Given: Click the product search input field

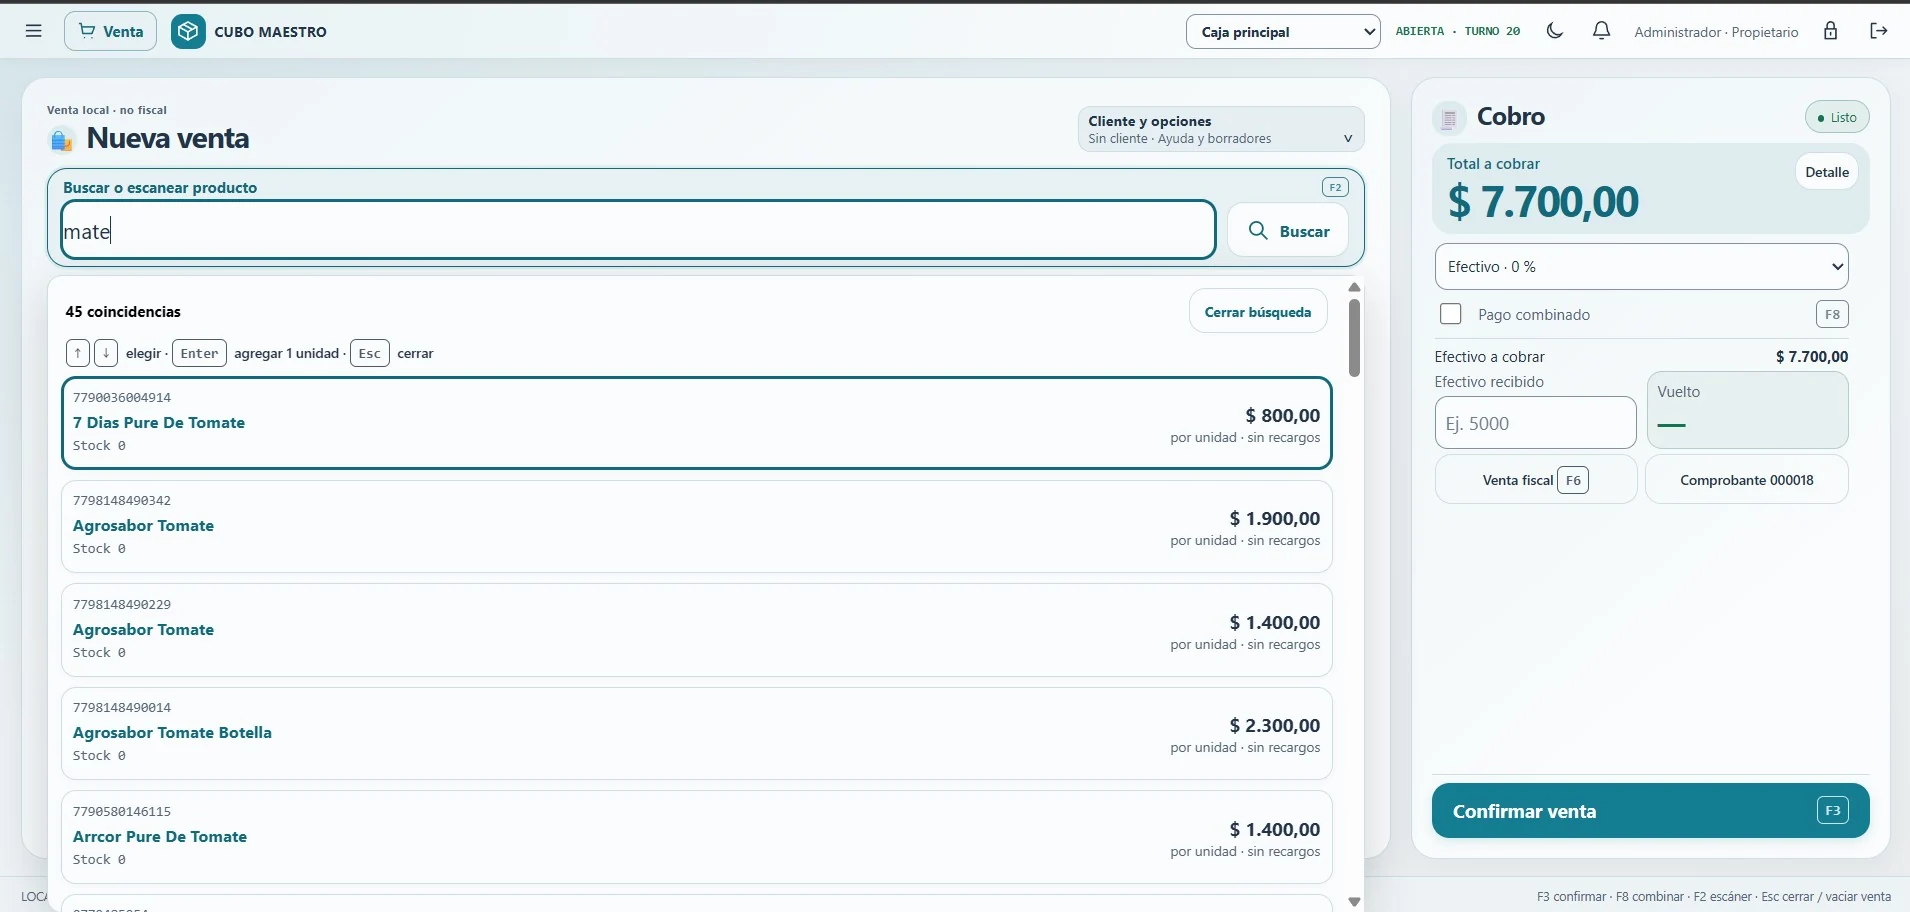Looking at the screenshot, I should point(638,231).
